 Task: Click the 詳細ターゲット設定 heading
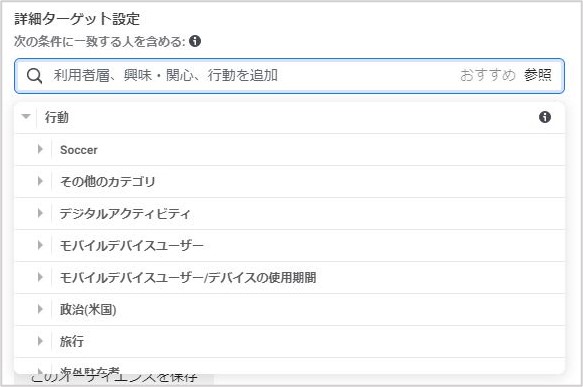77,19
